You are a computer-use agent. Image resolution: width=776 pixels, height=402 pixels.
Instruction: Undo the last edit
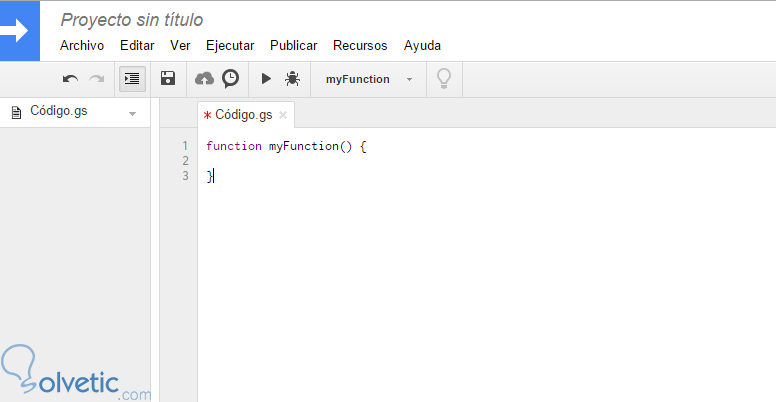[x=70, y=79]
